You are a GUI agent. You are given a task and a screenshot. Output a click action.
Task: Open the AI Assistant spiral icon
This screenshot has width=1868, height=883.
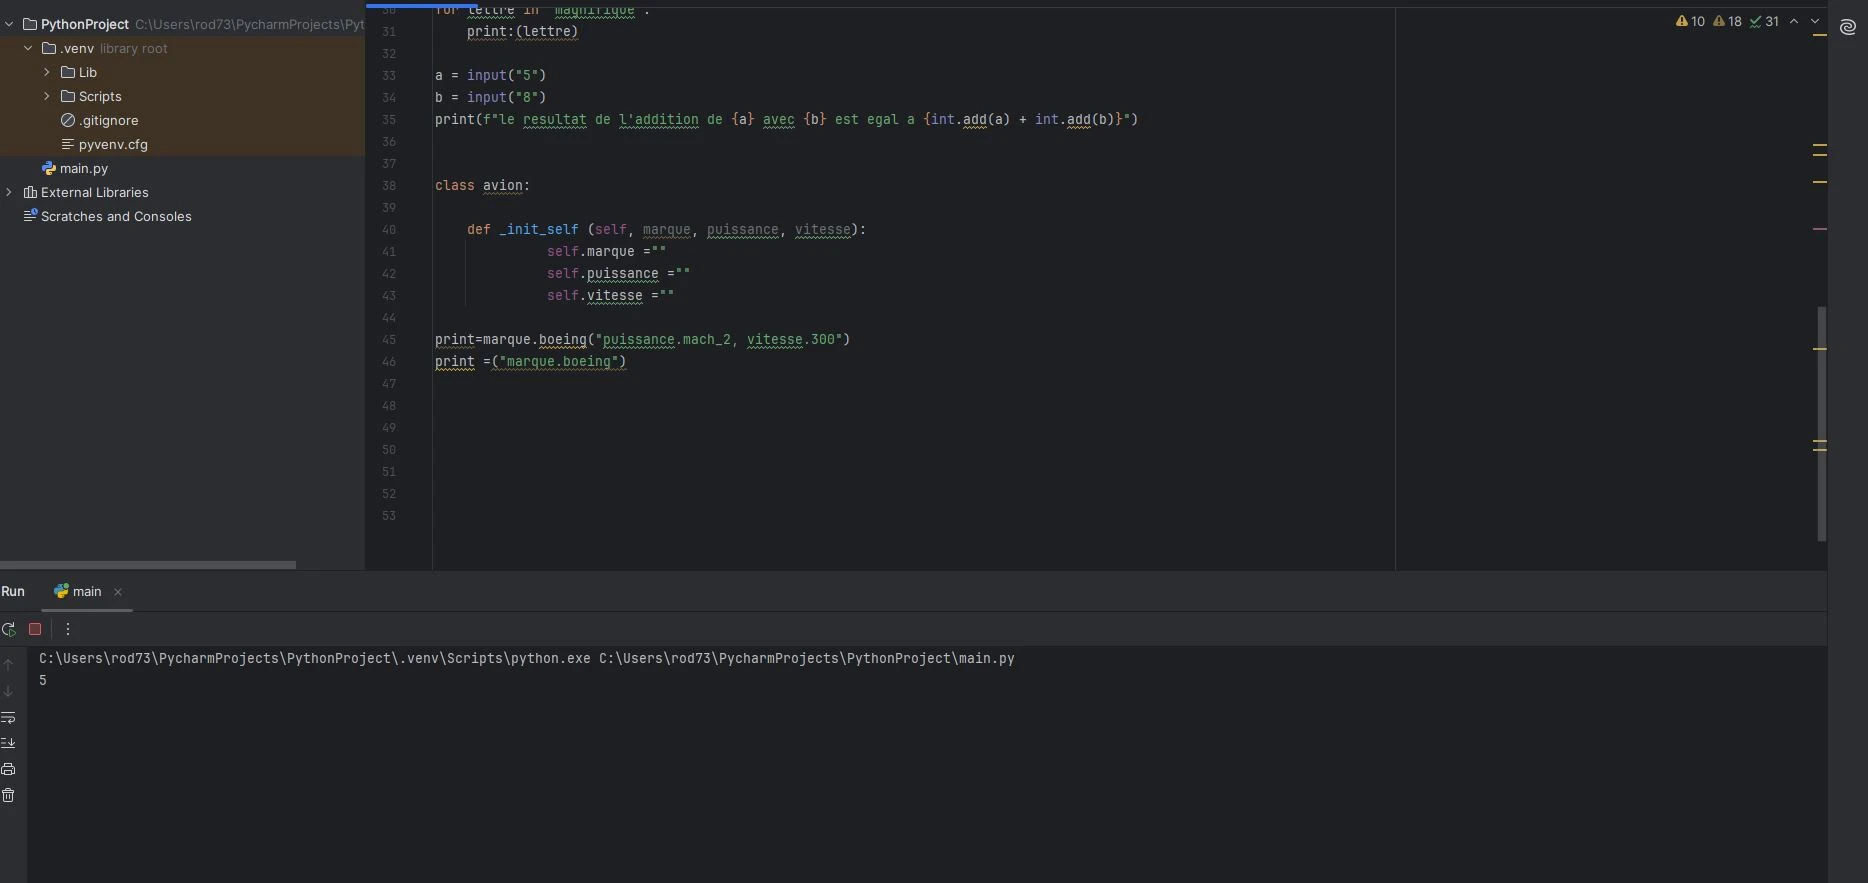click(1848, 27)
